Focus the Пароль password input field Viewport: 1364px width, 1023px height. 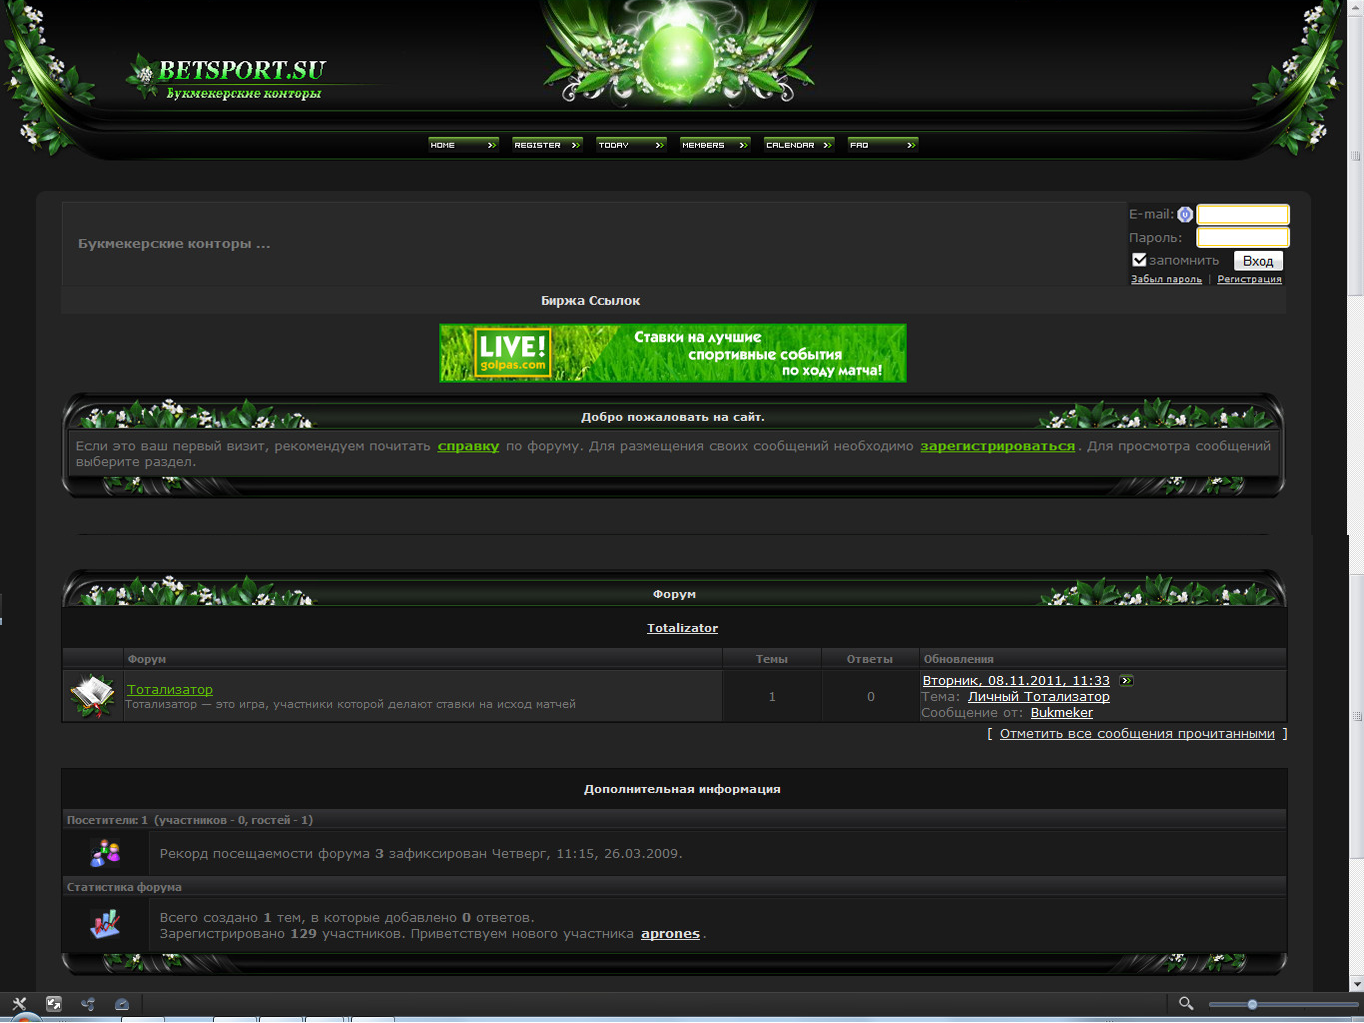tap(1243, 238)
